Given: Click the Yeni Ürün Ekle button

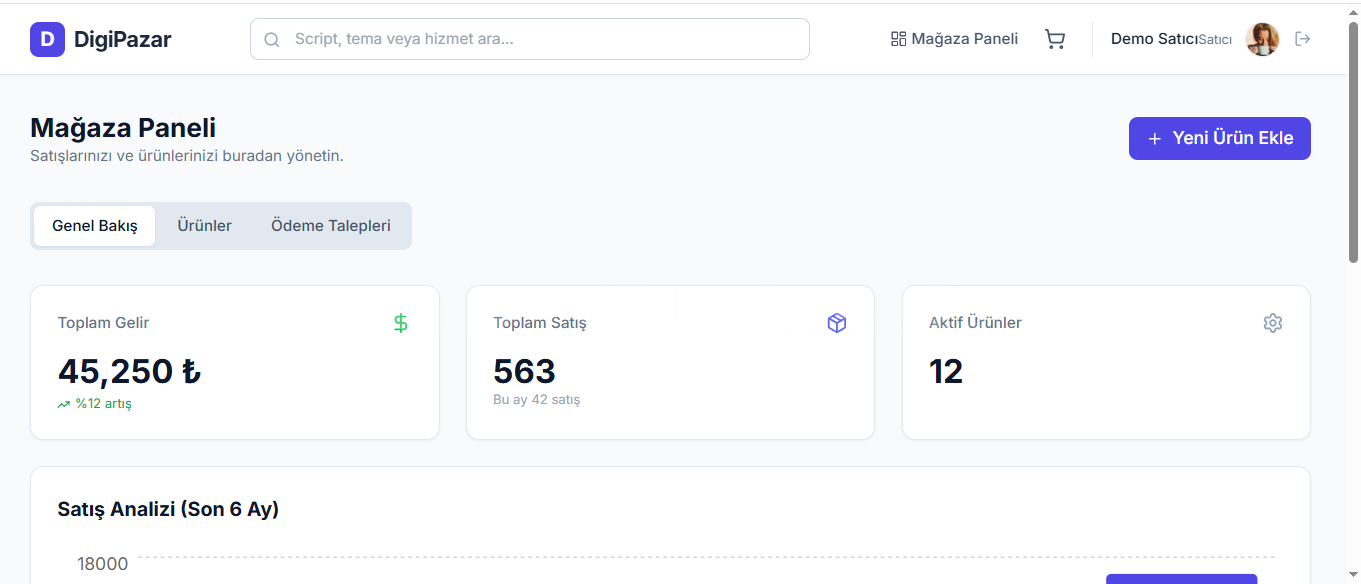Looking at the screenshot, I should pyautogui.click(x=1219, y=139).
